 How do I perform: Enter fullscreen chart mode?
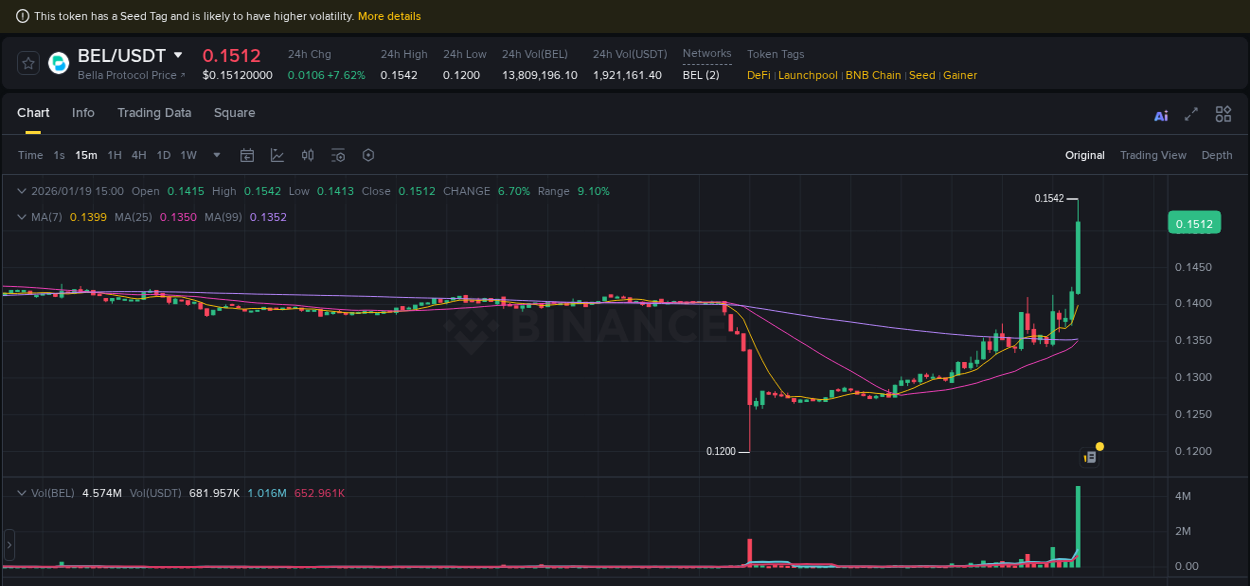(1190, 114)
